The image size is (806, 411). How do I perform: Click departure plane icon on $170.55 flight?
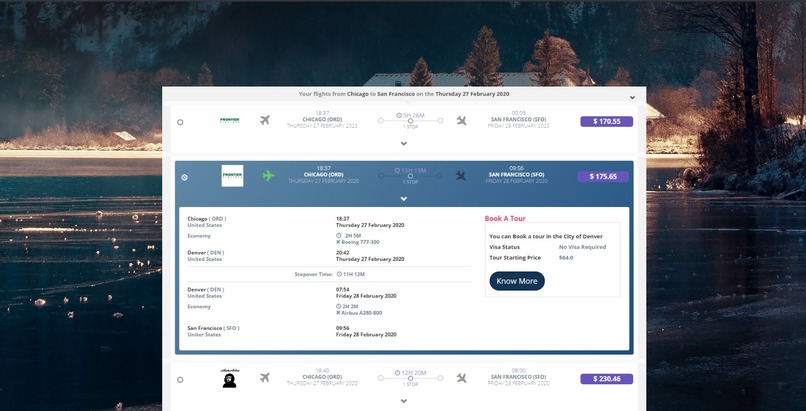click(265, 120)
